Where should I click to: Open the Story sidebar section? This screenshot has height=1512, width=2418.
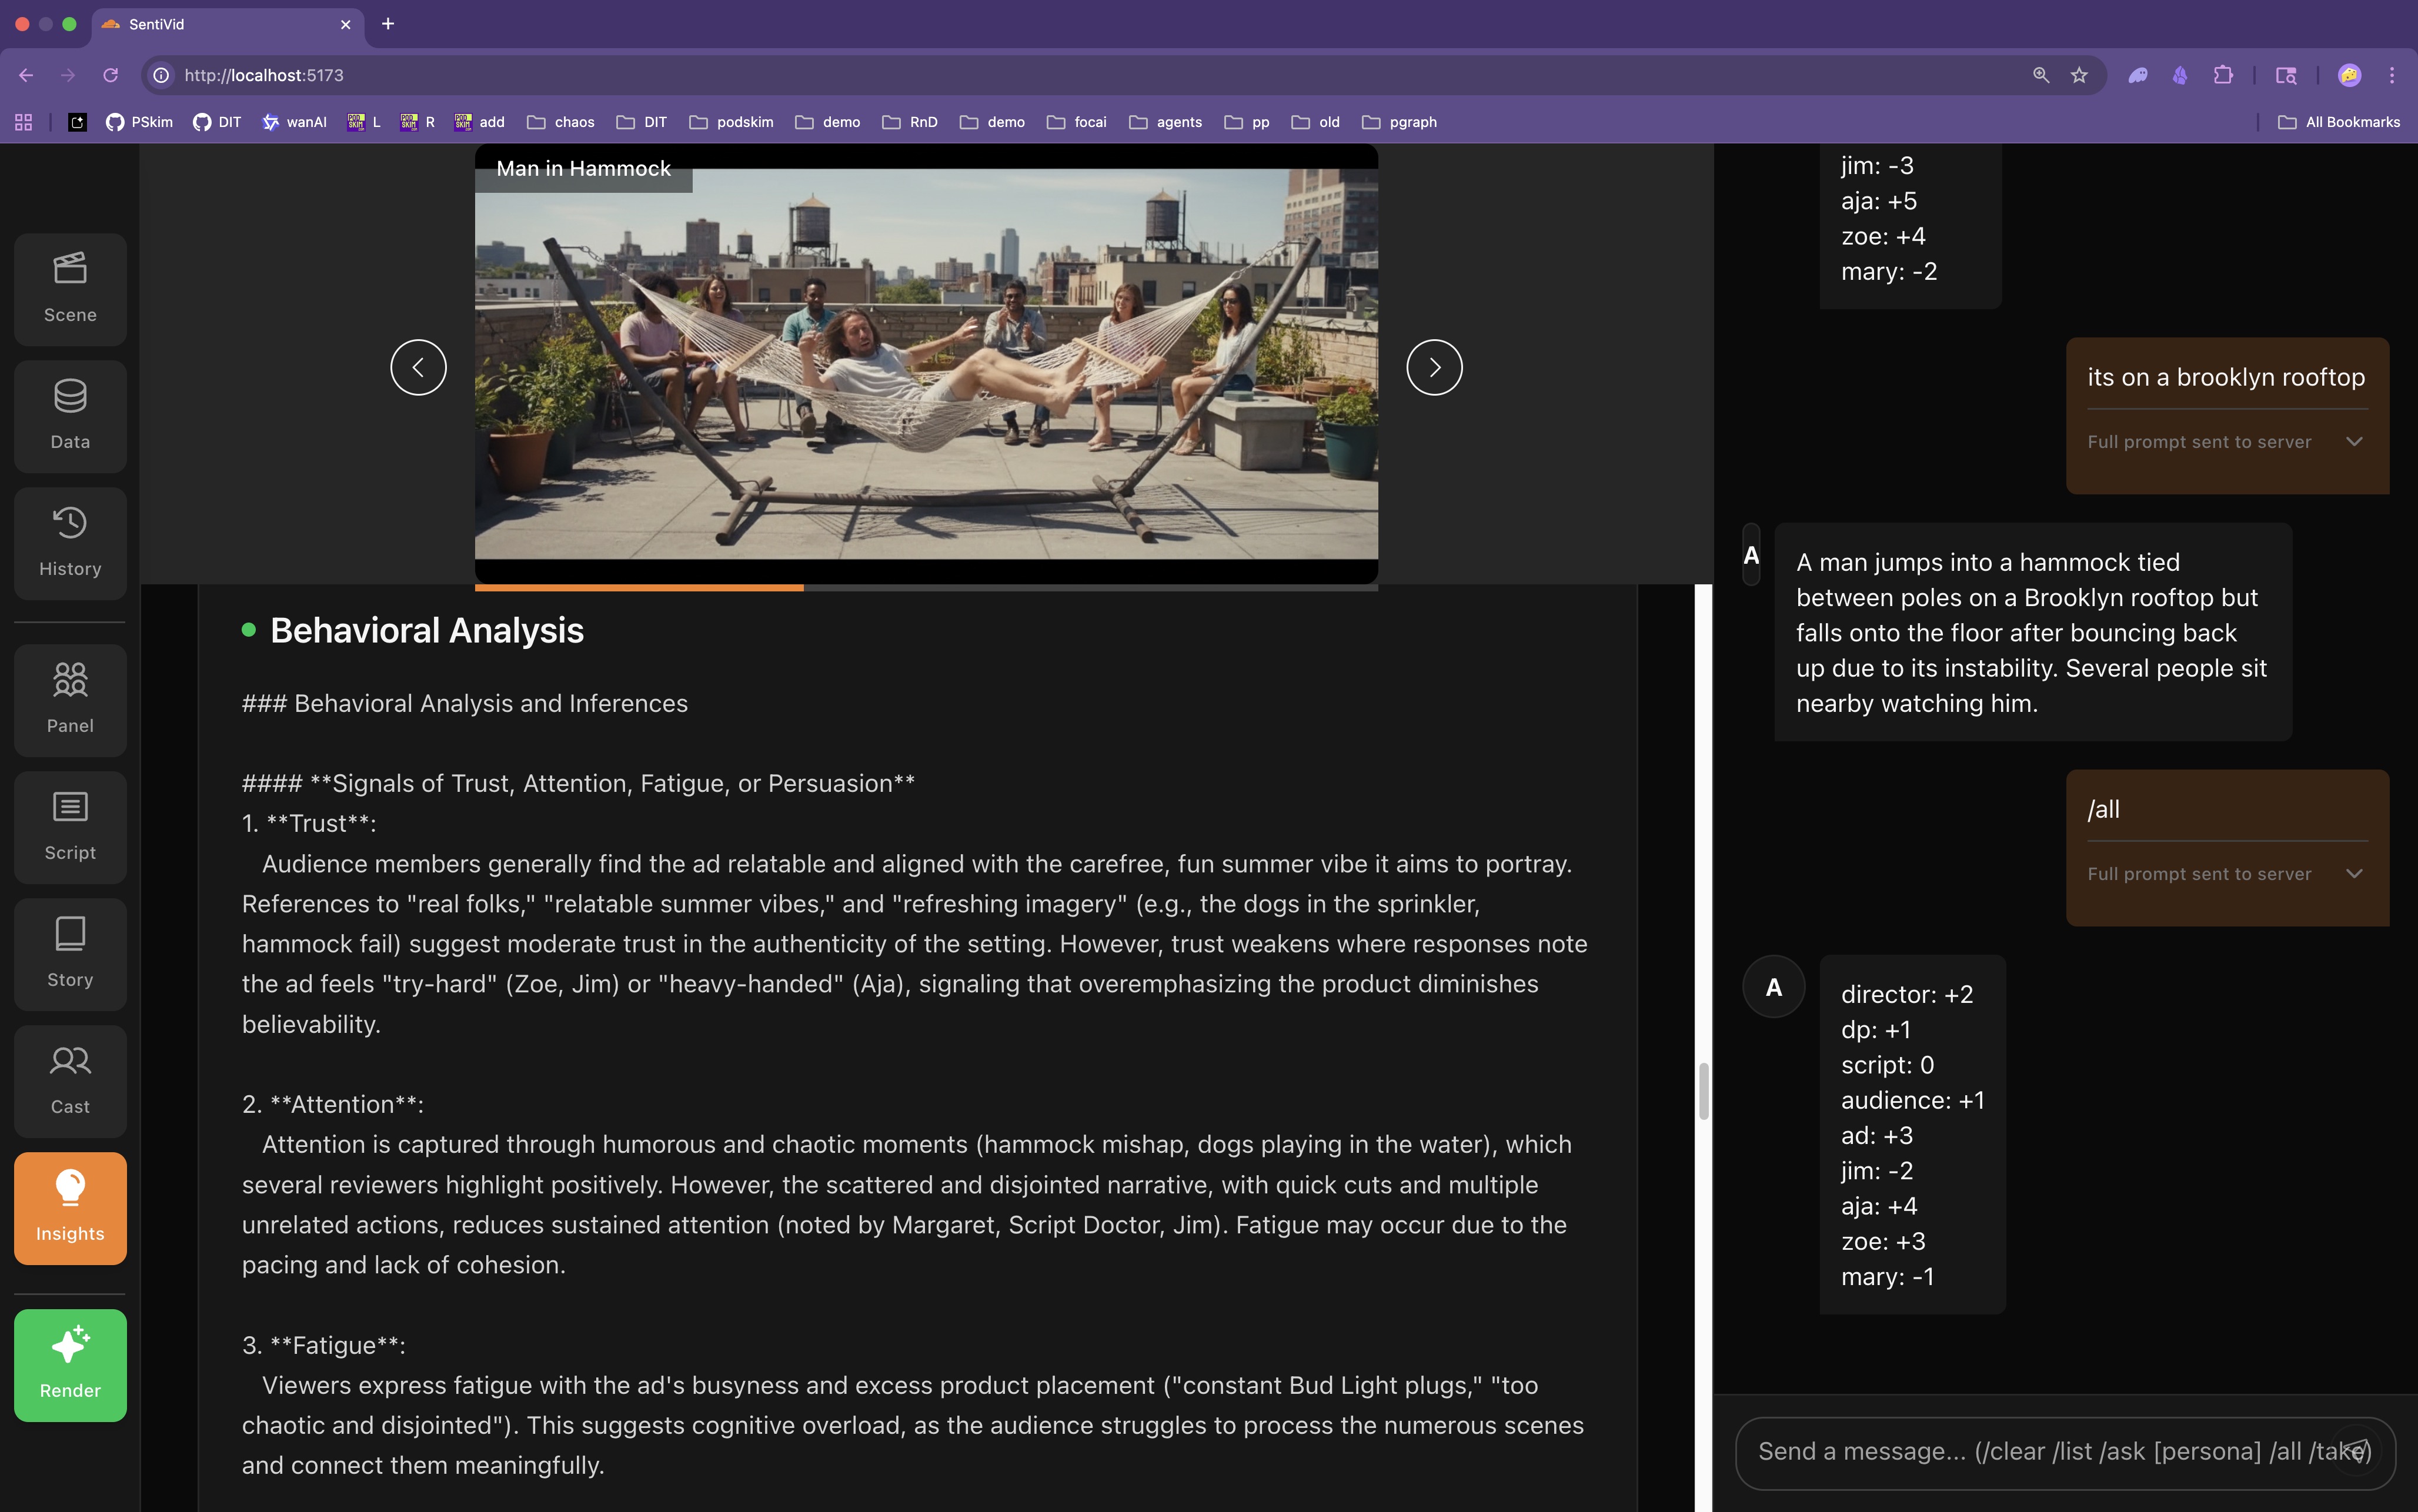tap(70, 954)
